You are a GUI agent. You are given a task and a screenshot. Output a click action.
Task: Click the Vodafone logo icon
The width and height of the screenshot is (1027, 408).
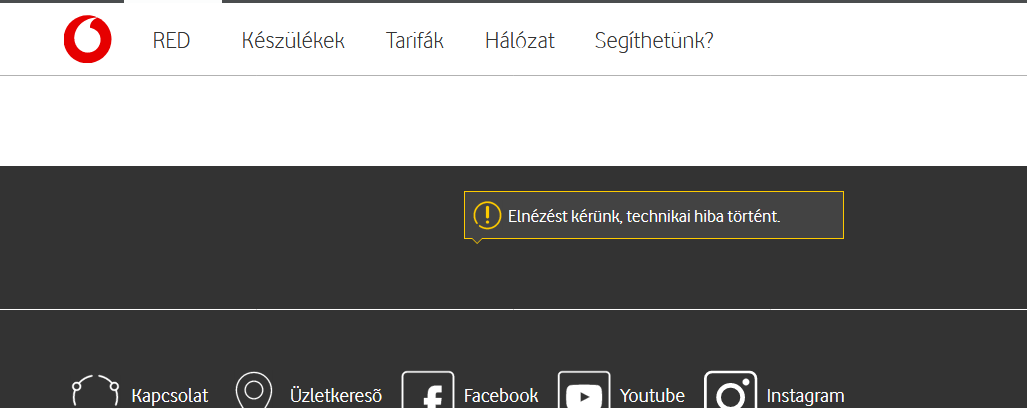(87, 41)
